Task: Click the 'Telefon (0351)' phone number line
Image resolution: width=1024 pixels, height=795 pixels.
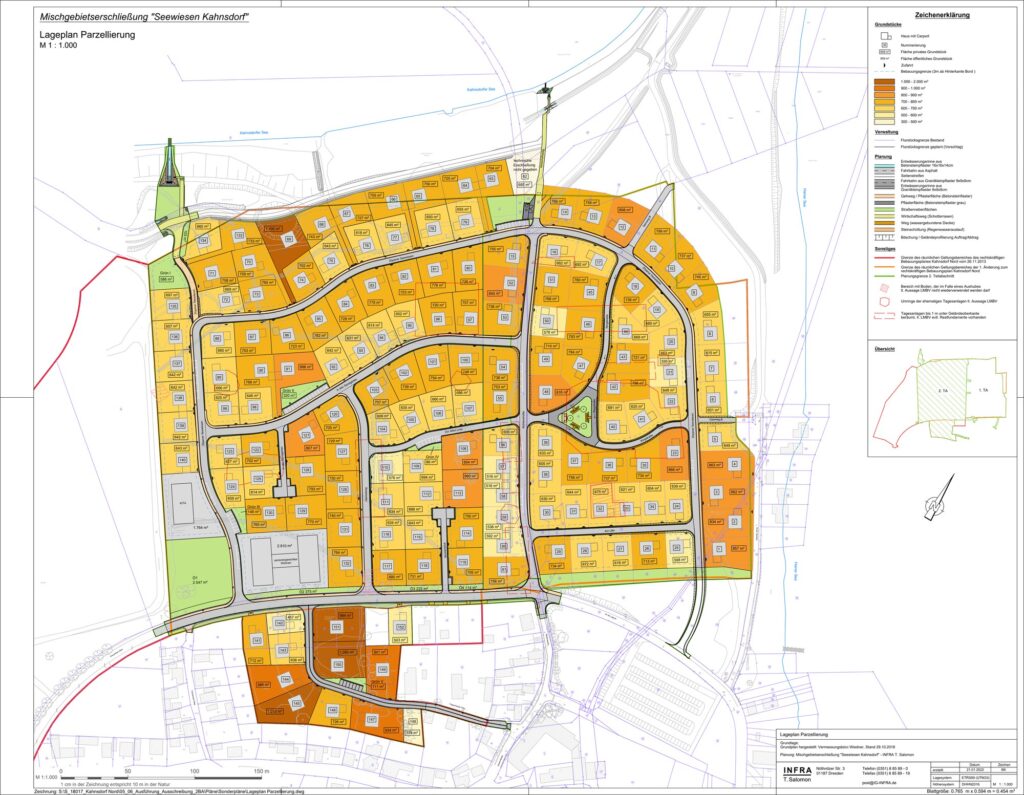Action: pos(885,768)
